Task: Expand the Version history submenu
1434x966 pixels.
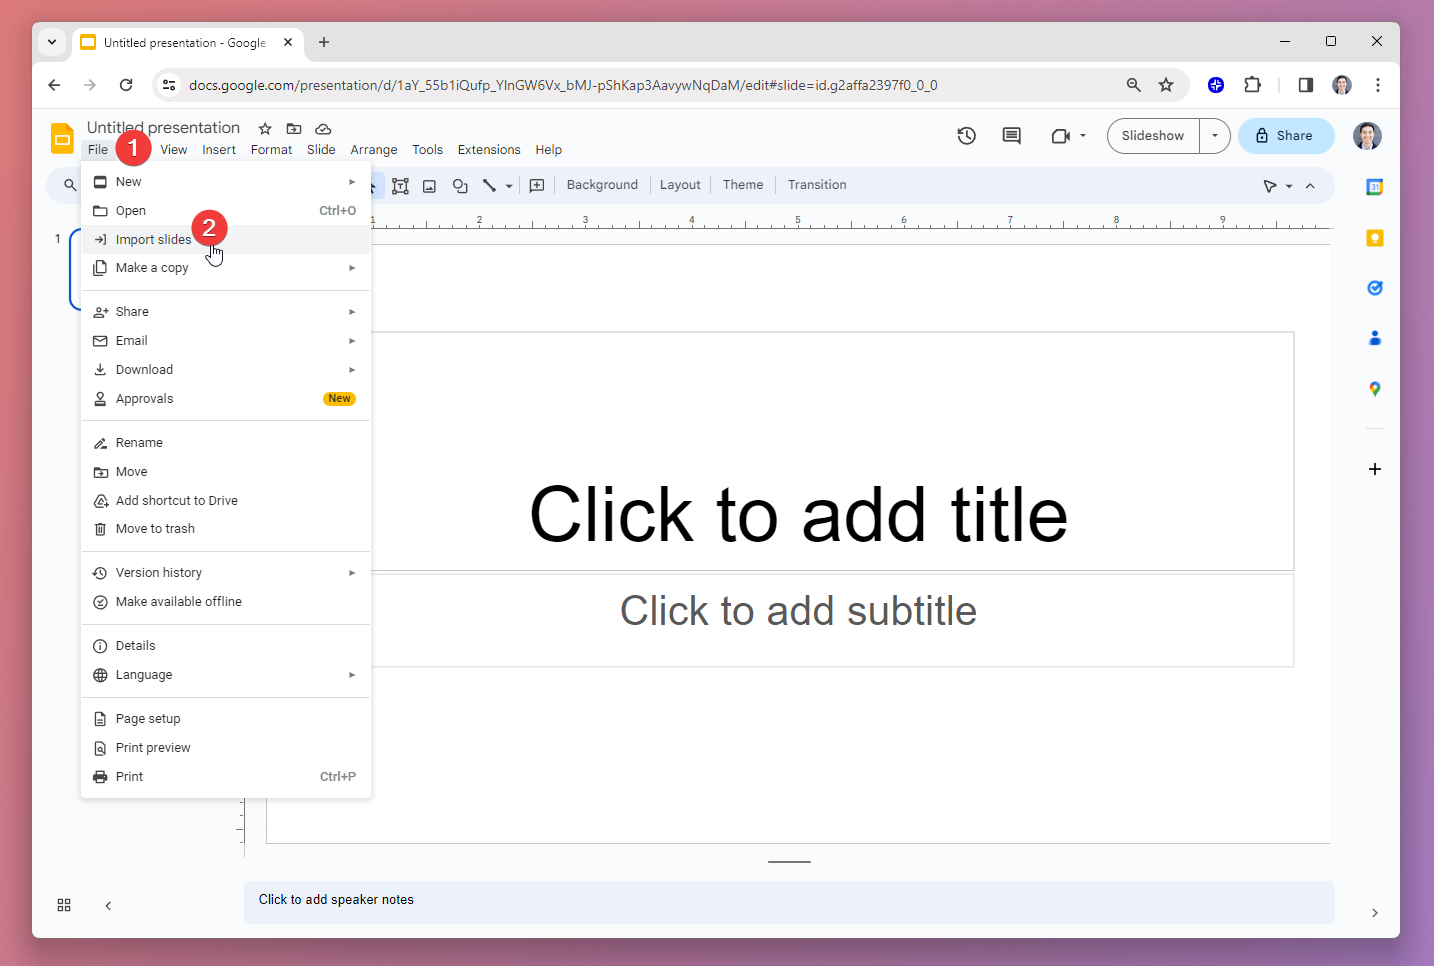Action: (226, 573)
